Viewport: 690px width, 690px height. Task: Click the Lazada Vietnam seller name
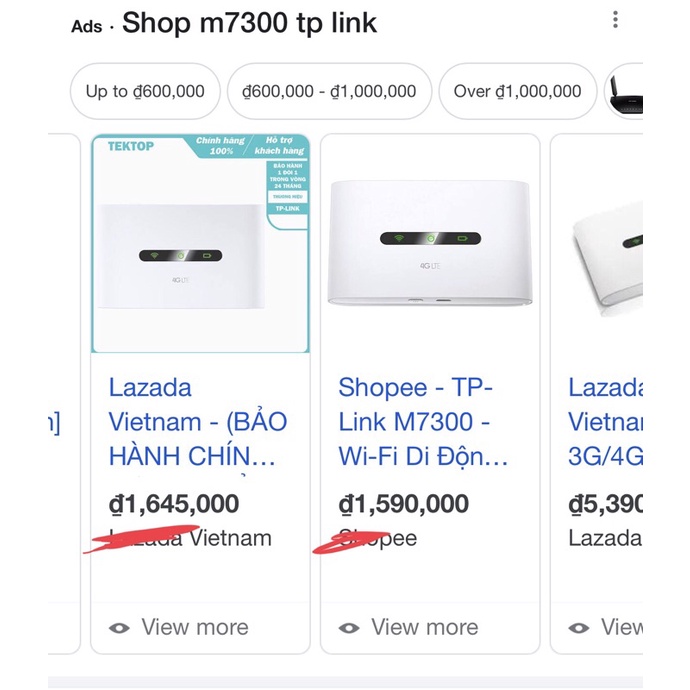pos(190,538)
